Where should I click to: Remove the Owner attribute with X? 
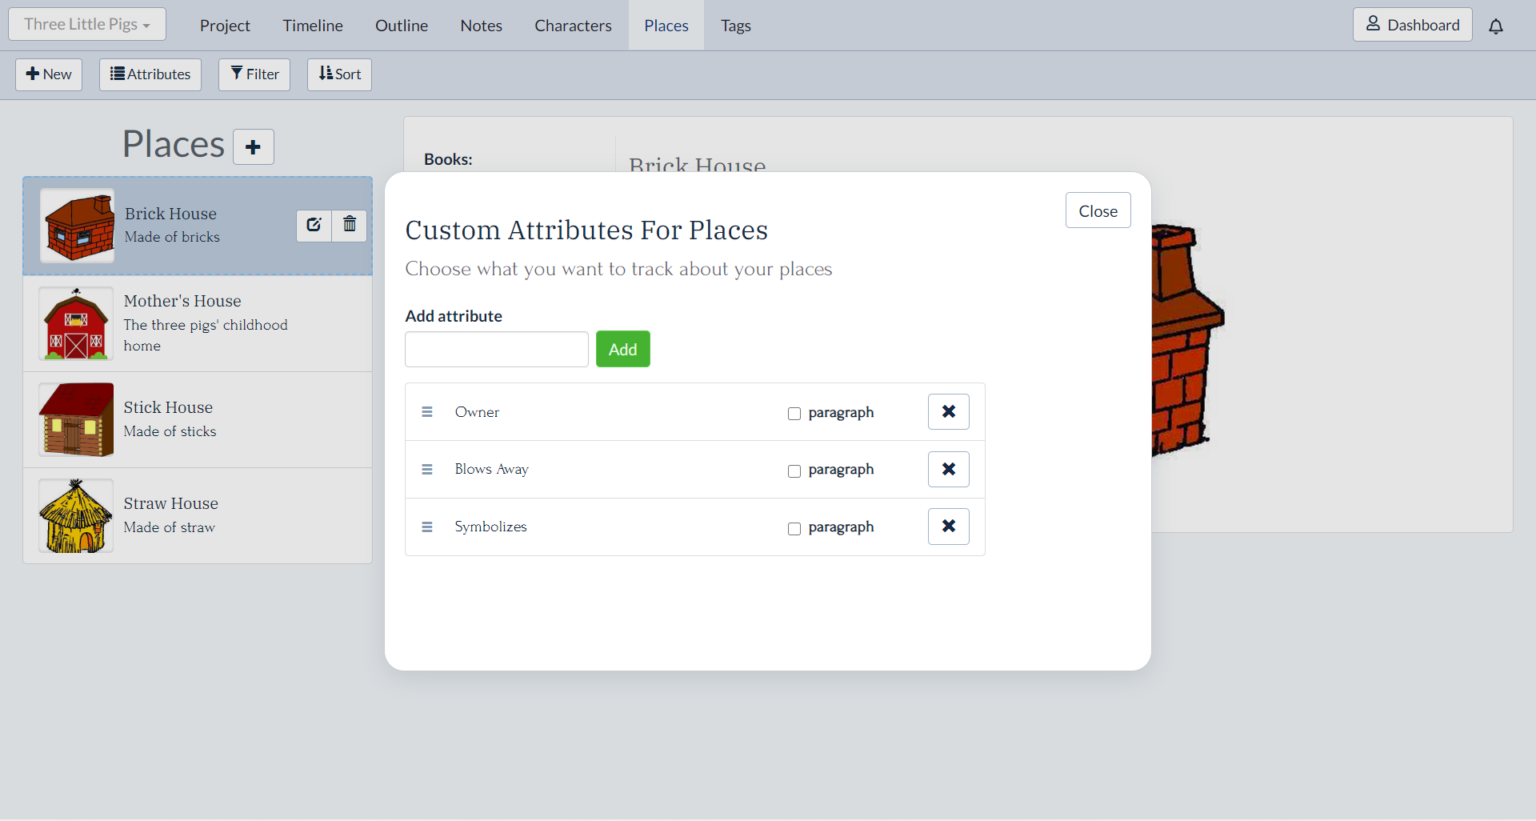[948, 412]
